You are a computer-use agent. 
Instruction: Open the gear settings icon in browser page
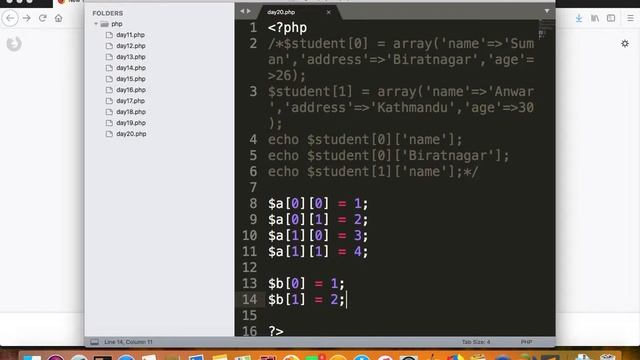(625, 43)
